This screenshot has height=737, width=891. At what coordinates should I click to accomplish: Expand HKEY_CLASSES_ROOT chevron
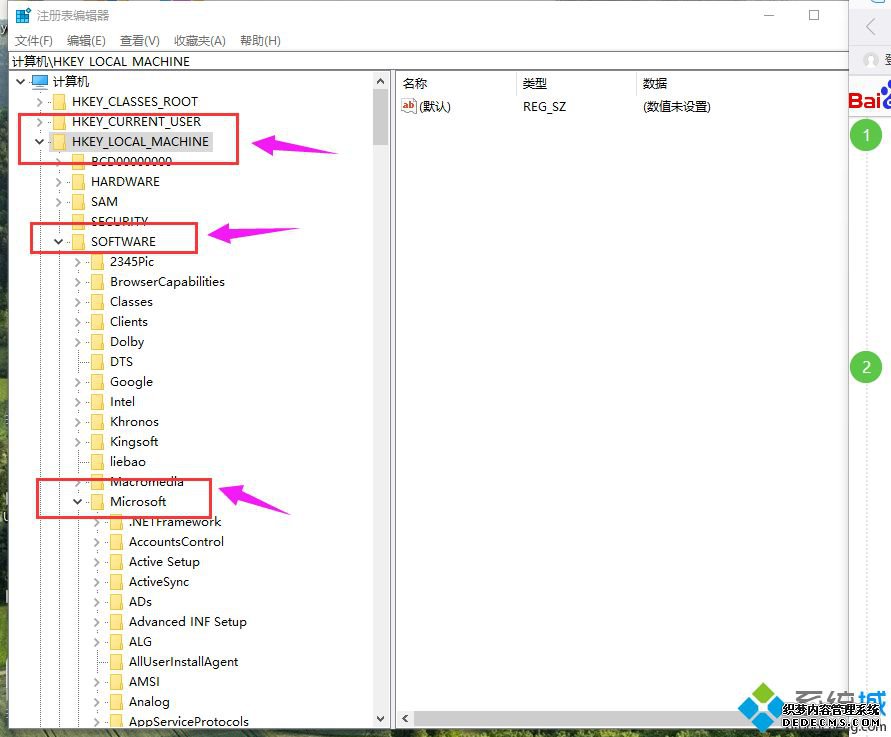pyautogui.click(x=39, y=102)
